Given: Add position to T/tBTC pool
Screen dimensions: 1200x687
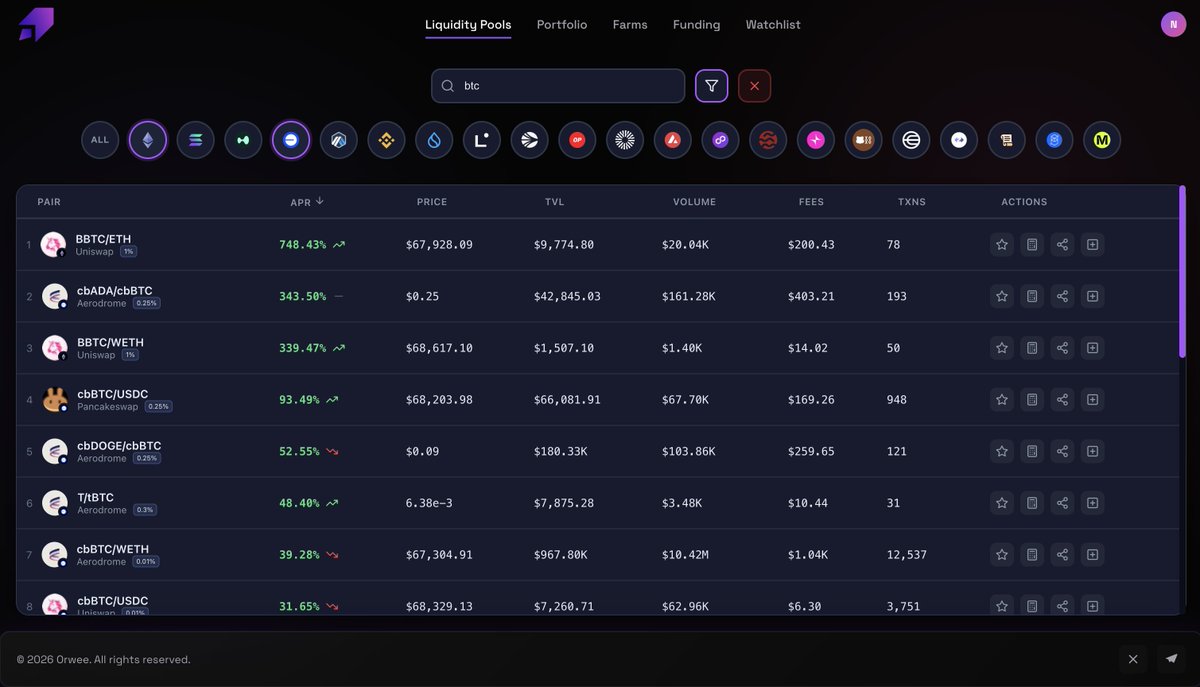Looking at the screenshot, I should [x=1092, y=503].
